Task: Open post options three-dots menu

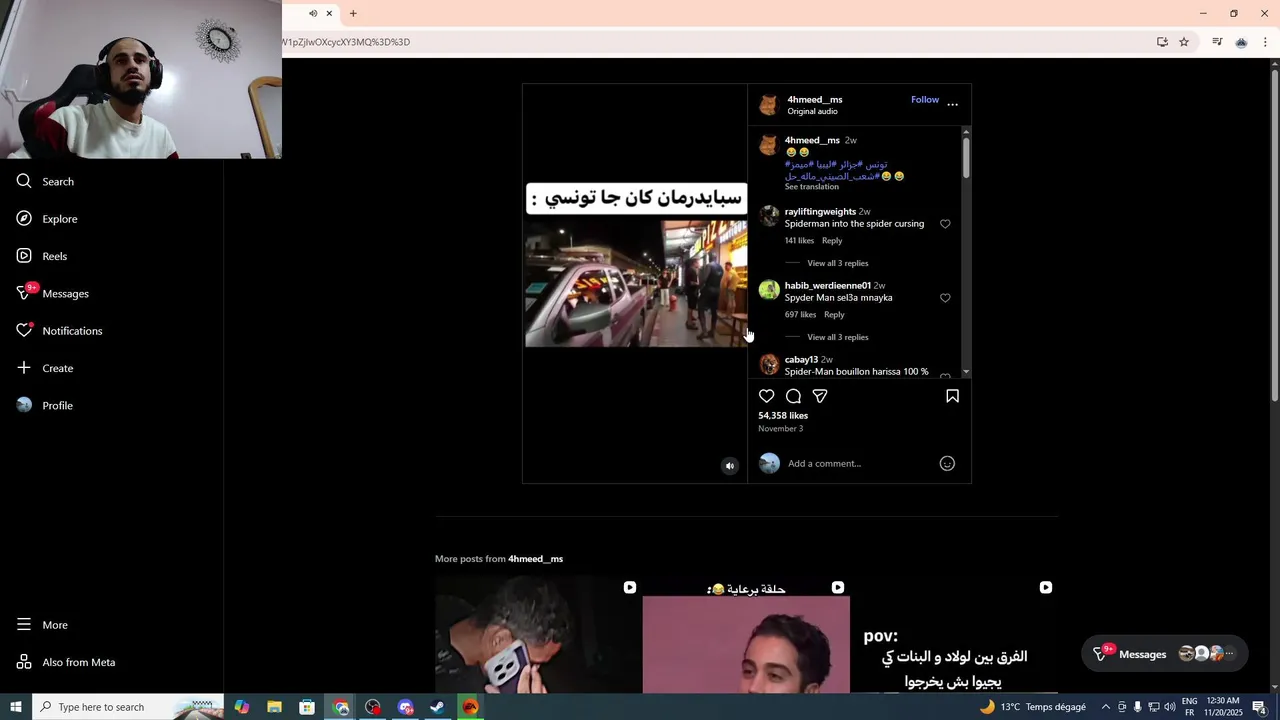Action: [x=952, y=104]
